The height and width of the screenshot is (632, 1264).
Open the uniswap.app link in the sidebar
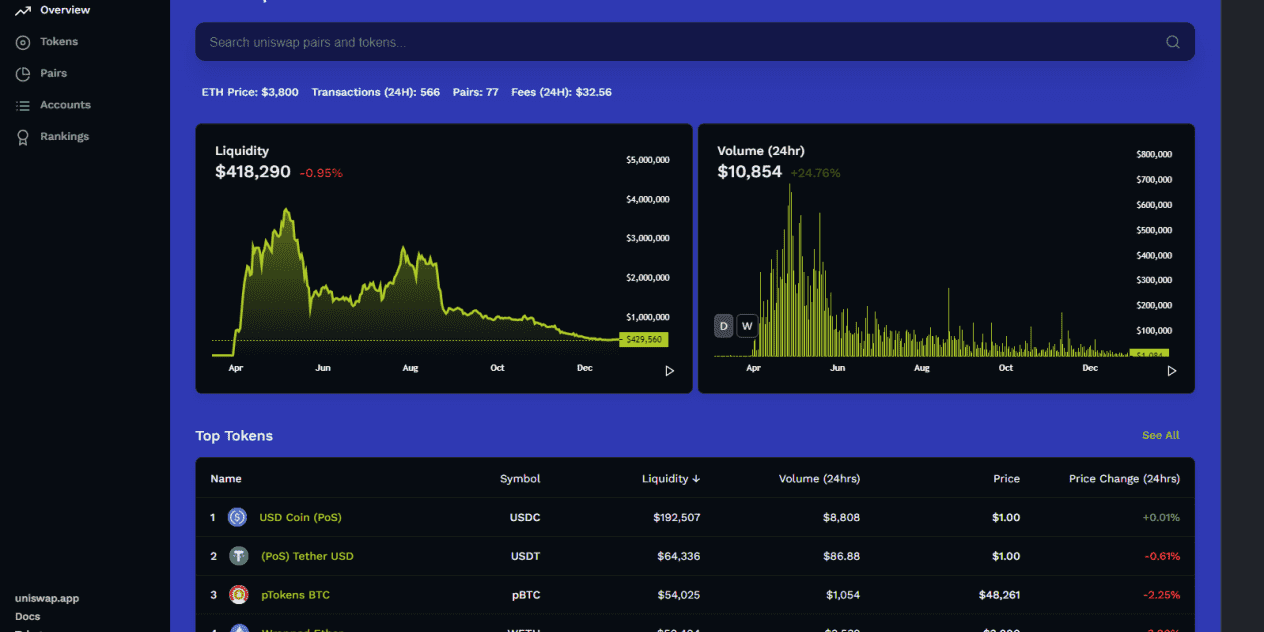click(47, 599)
